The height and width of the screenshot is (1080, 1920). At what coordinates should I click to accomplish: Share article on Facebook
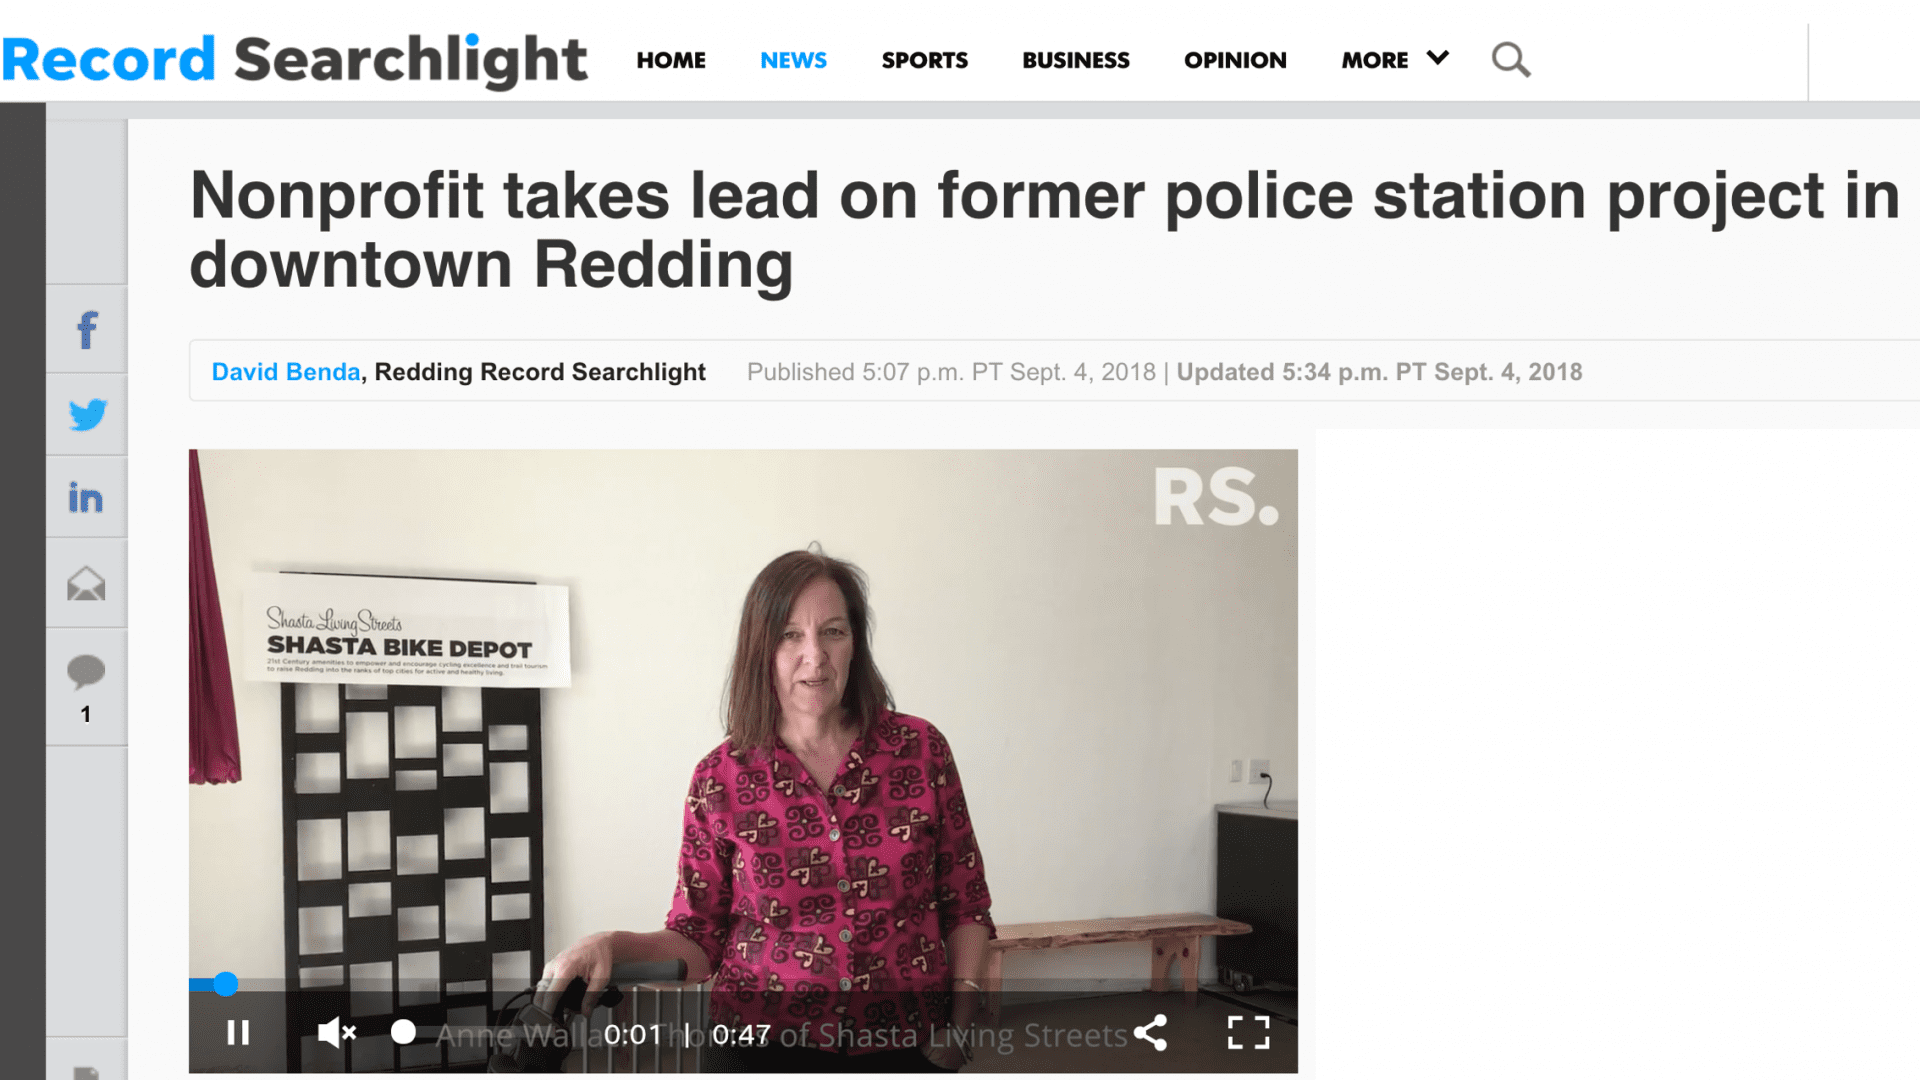[87, 330]
